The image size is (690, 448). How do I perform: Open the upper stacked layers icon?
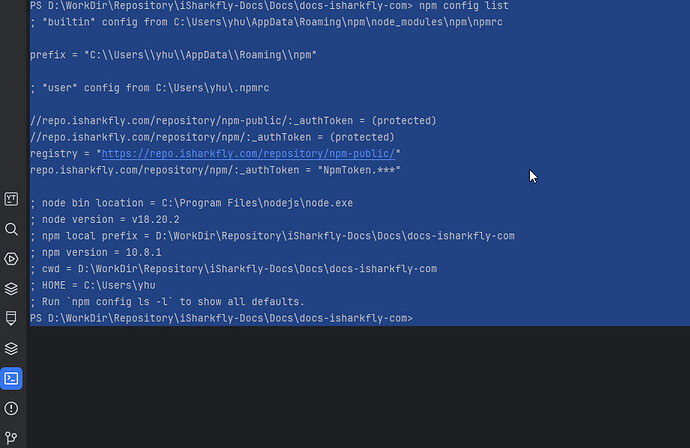[x=11, y=289]
